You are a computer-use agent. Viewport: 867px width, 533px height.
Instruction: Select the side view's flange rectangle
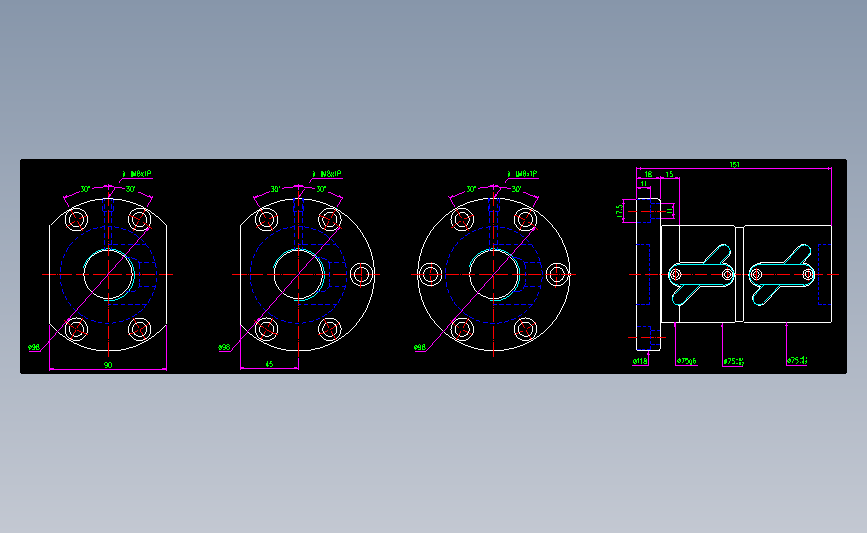click(x=648, y=274)
